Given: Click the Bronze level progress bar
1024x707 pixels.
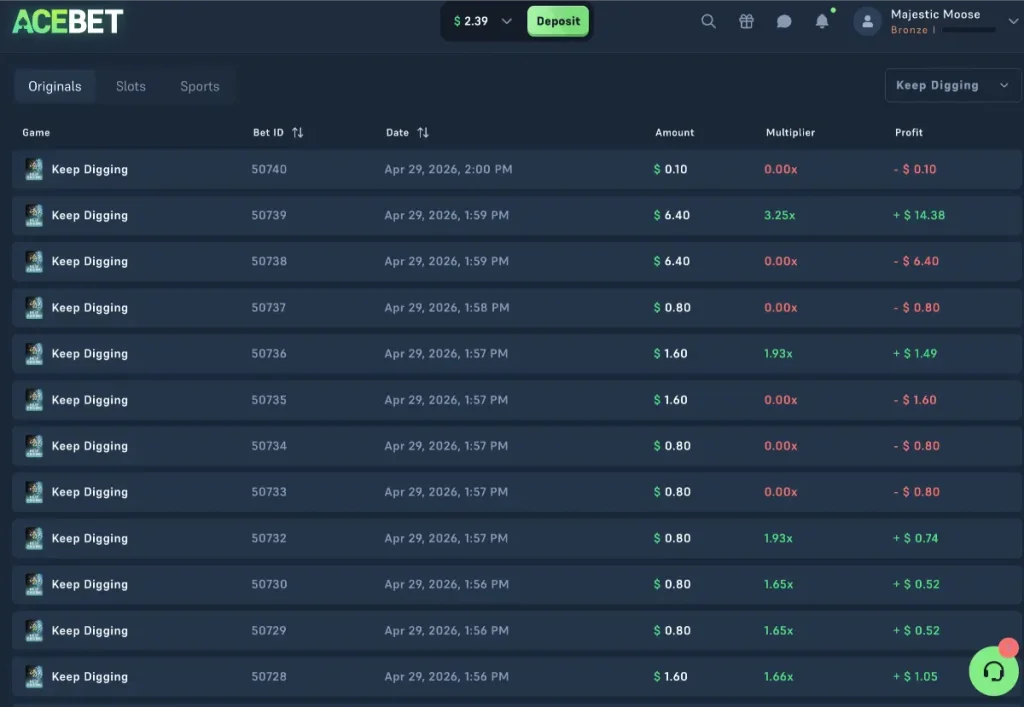Looking at the screenshot, I should pos(968,30).
